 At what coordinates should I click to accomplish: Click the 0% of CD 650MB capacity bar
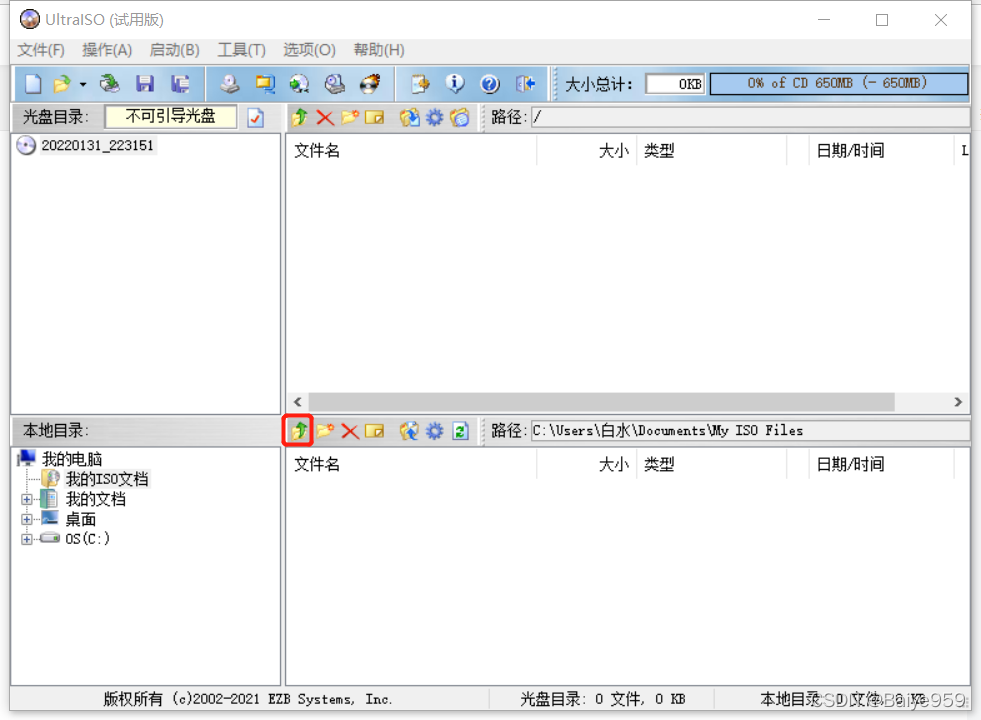(838, 84)
